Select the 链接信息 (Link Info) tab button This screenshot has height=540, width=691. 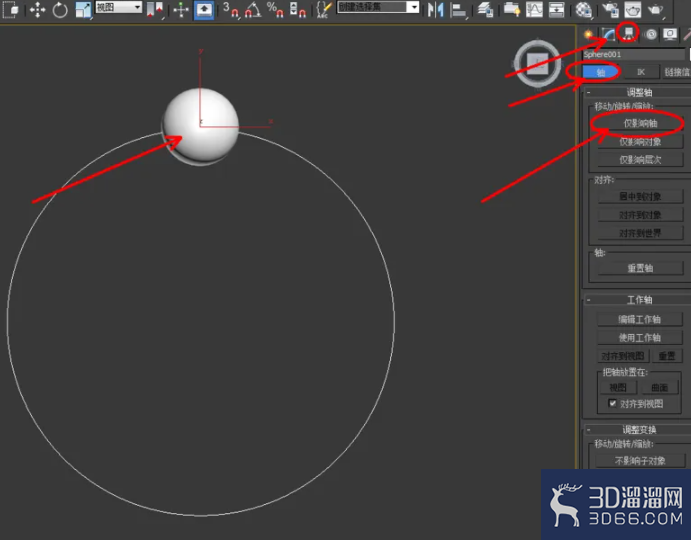pos(676,72)
